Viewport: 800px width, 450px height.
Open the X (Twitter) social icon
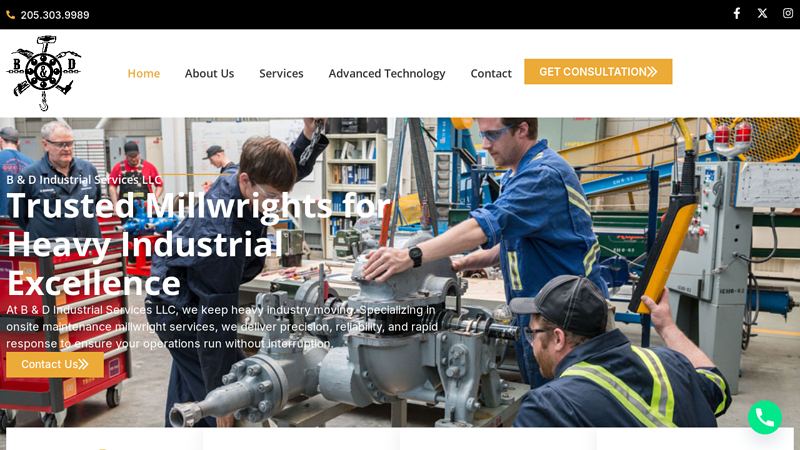762,14
